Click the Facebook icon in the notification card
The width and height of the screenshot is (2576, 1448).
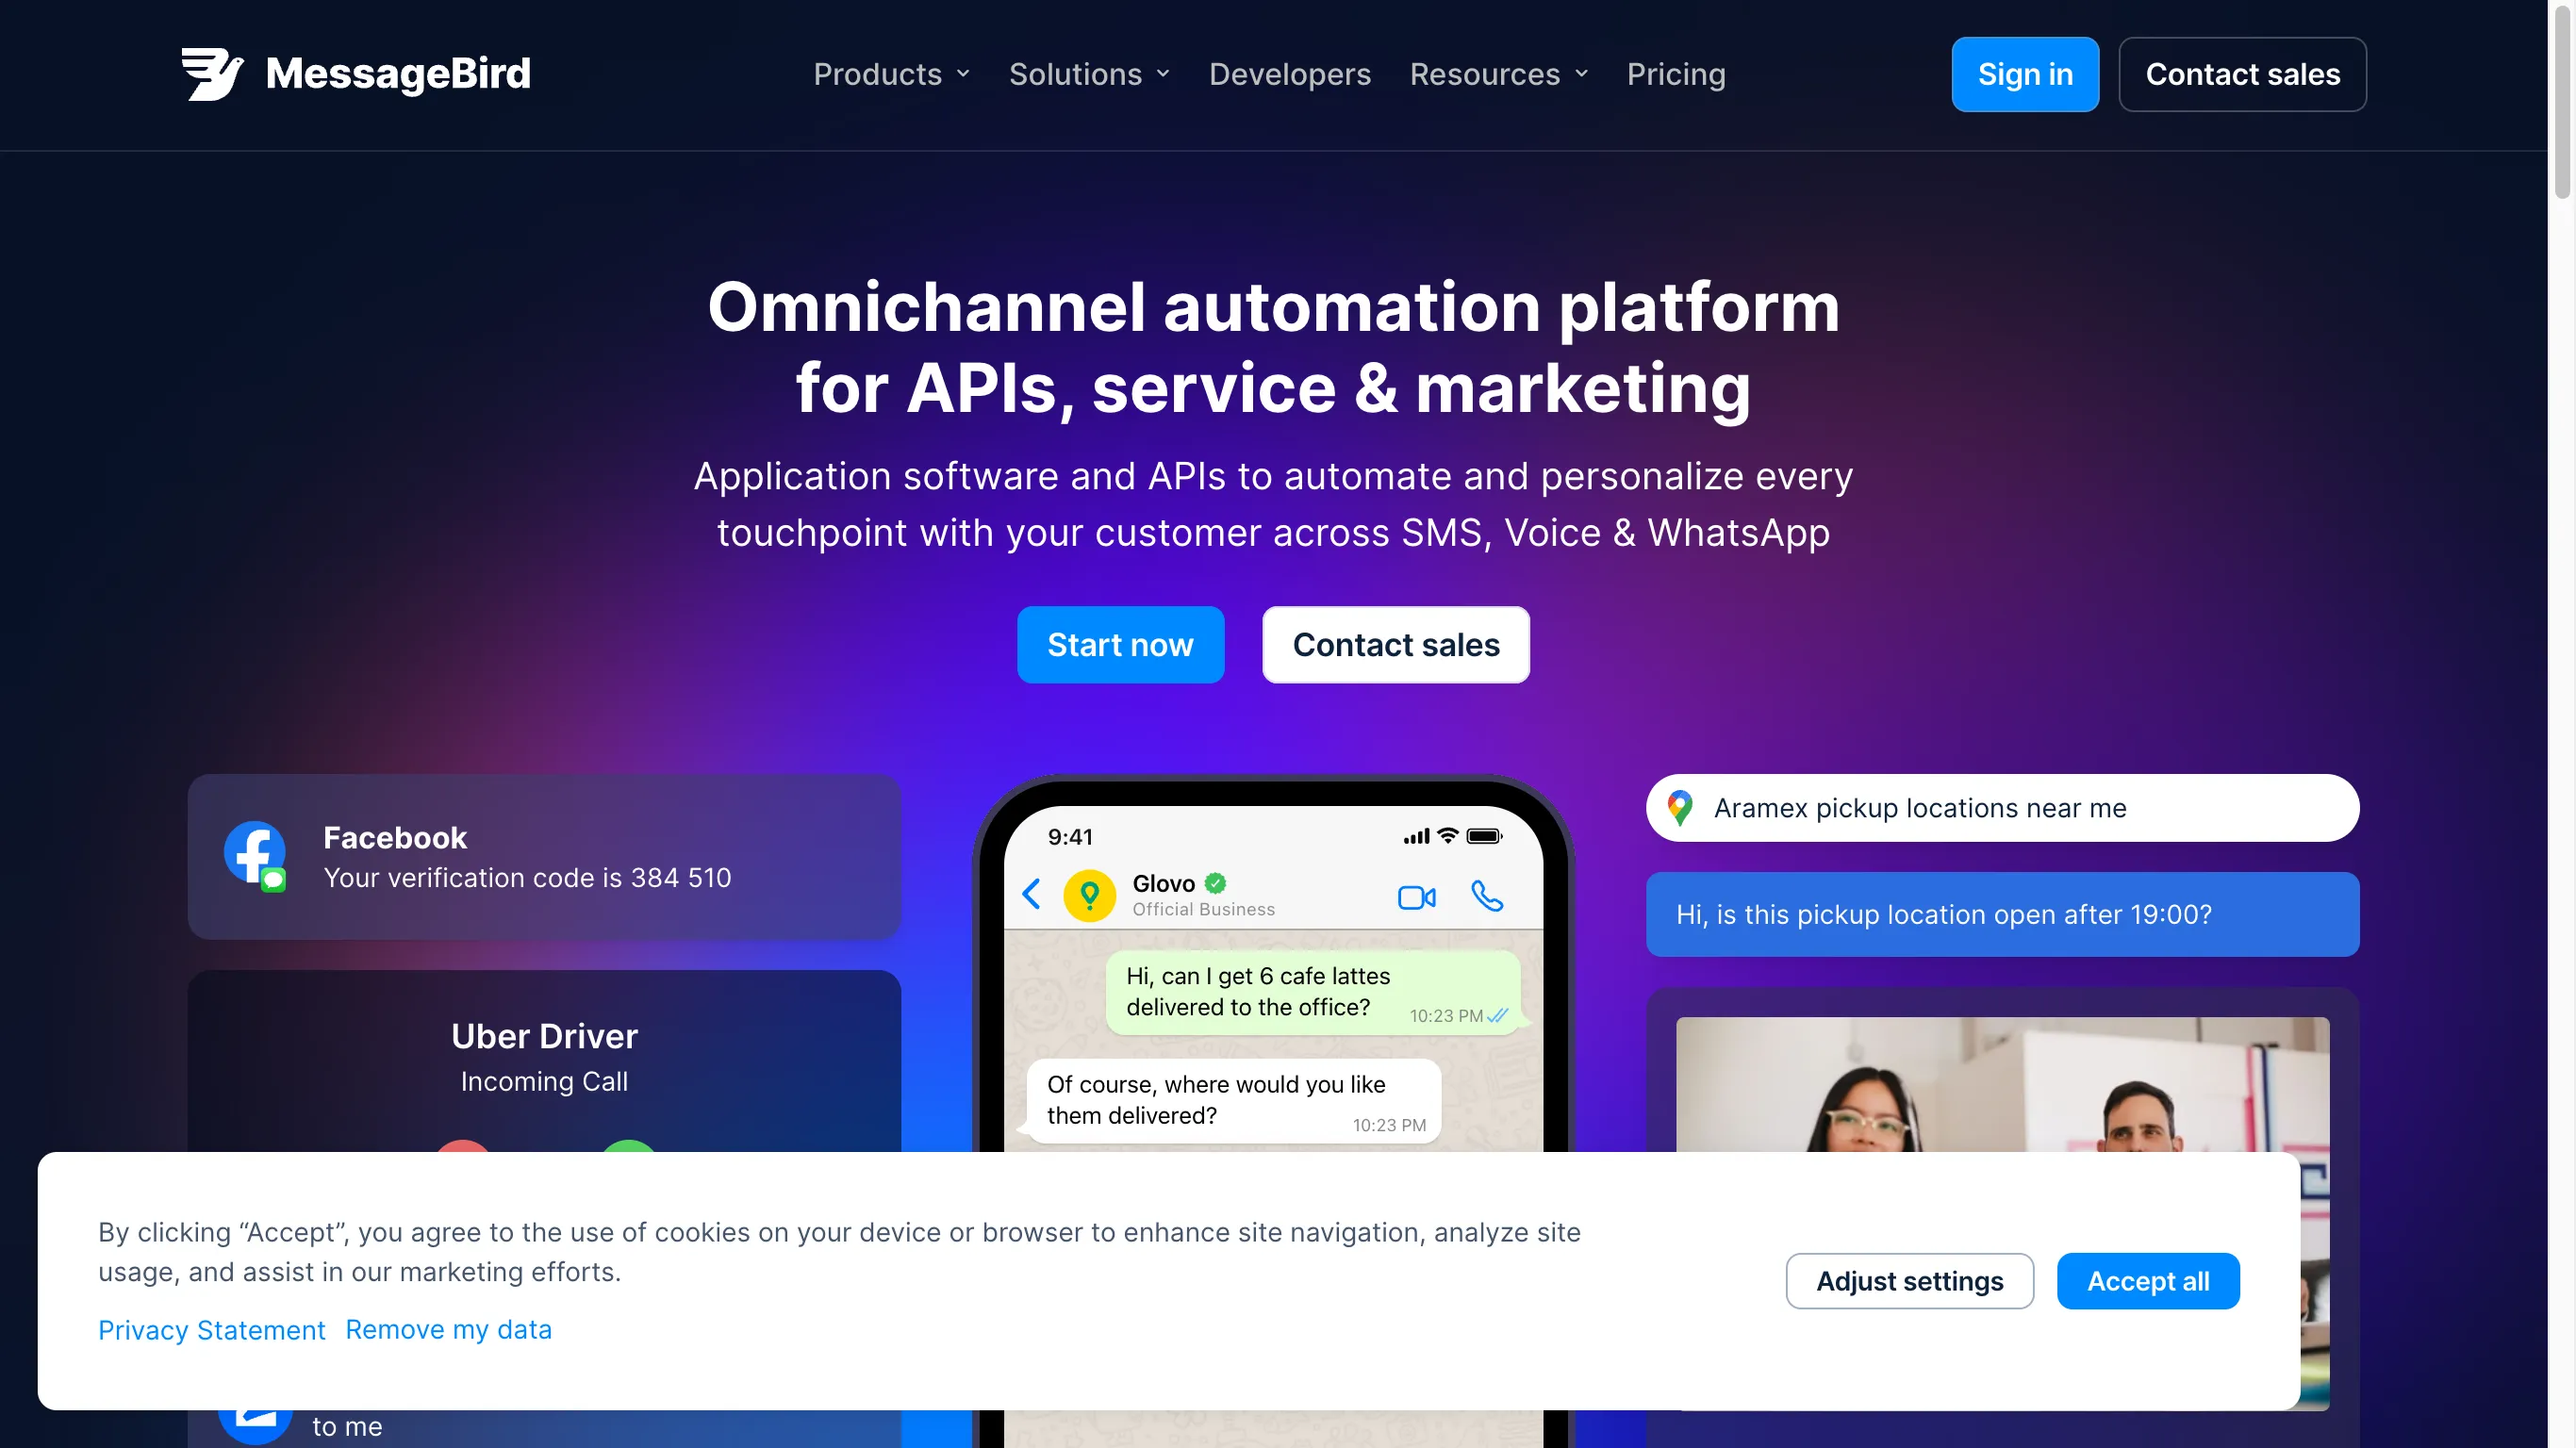pyautogui.click(x=253, y=856)
